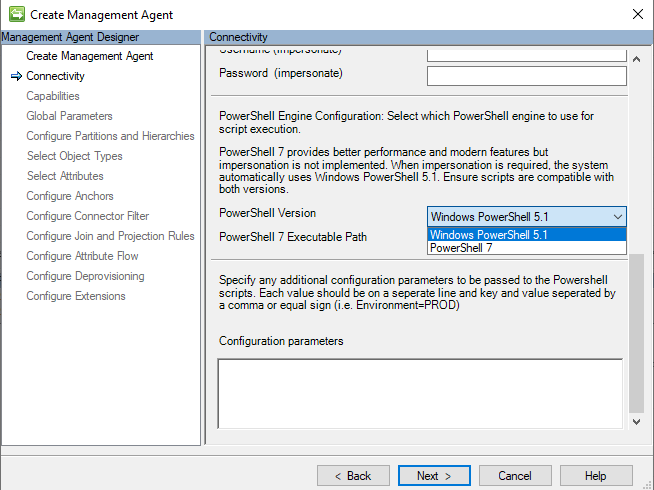Click the Username (impersonate) text field
The width and height of the screenshot is (654, 490).
click(x=526, y=54)
